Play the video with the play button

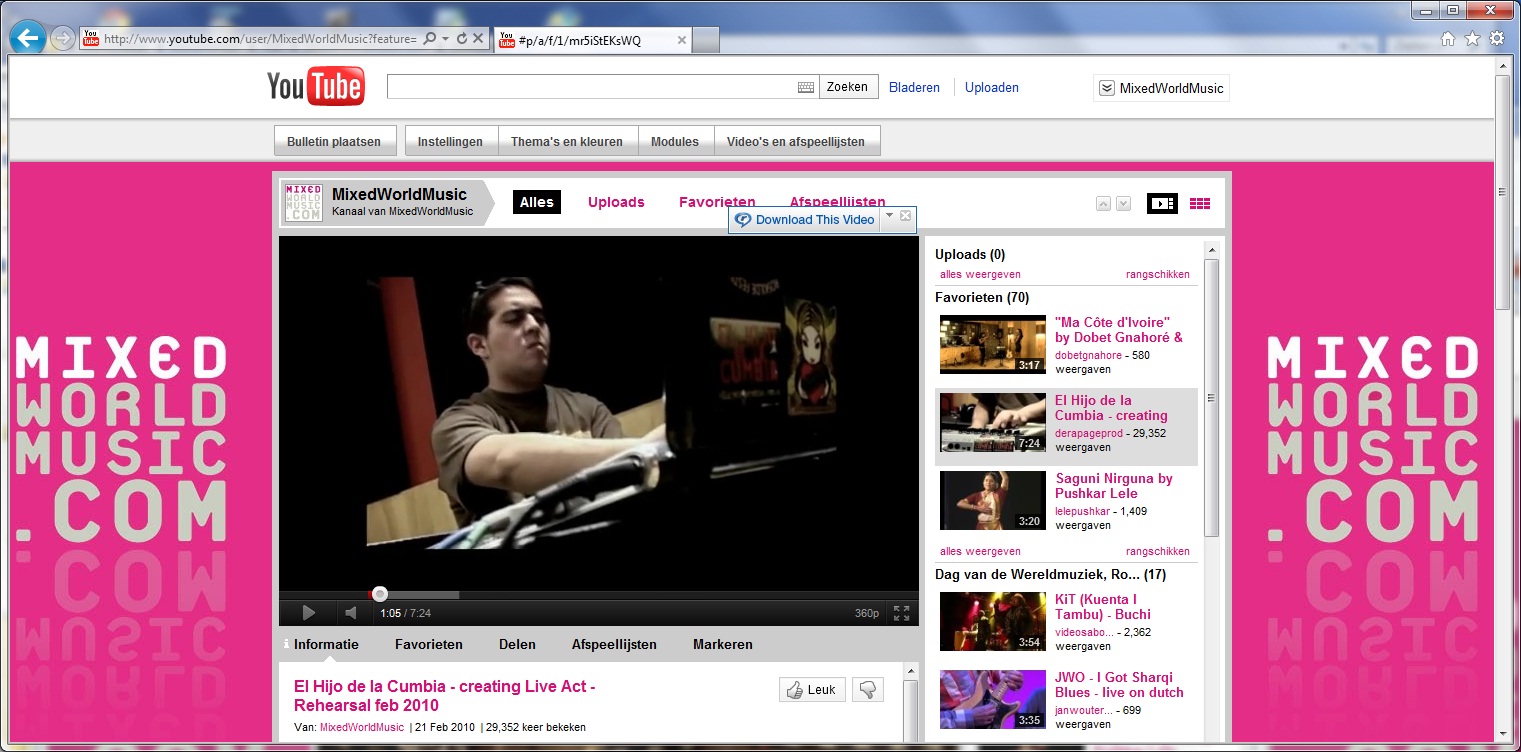[x=309, y=613]
